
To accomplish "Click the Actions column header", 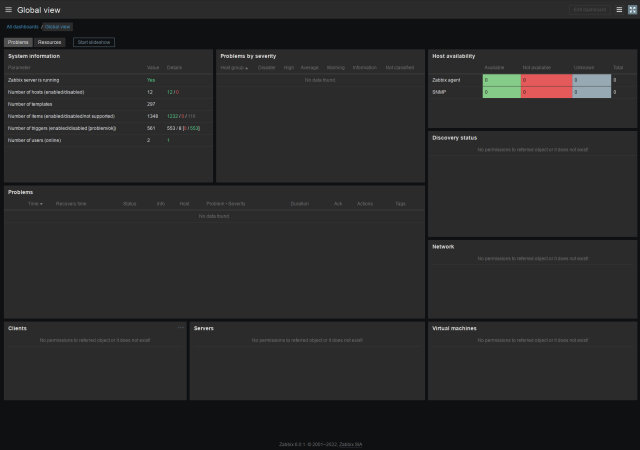I will (x=364, y=204).
